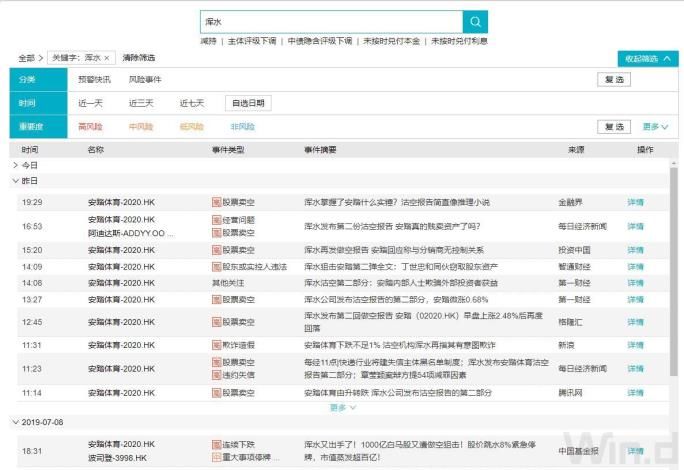684x470 pixels.
Task: Click the search input field containing 浑水
Action: tap(332, 22)
